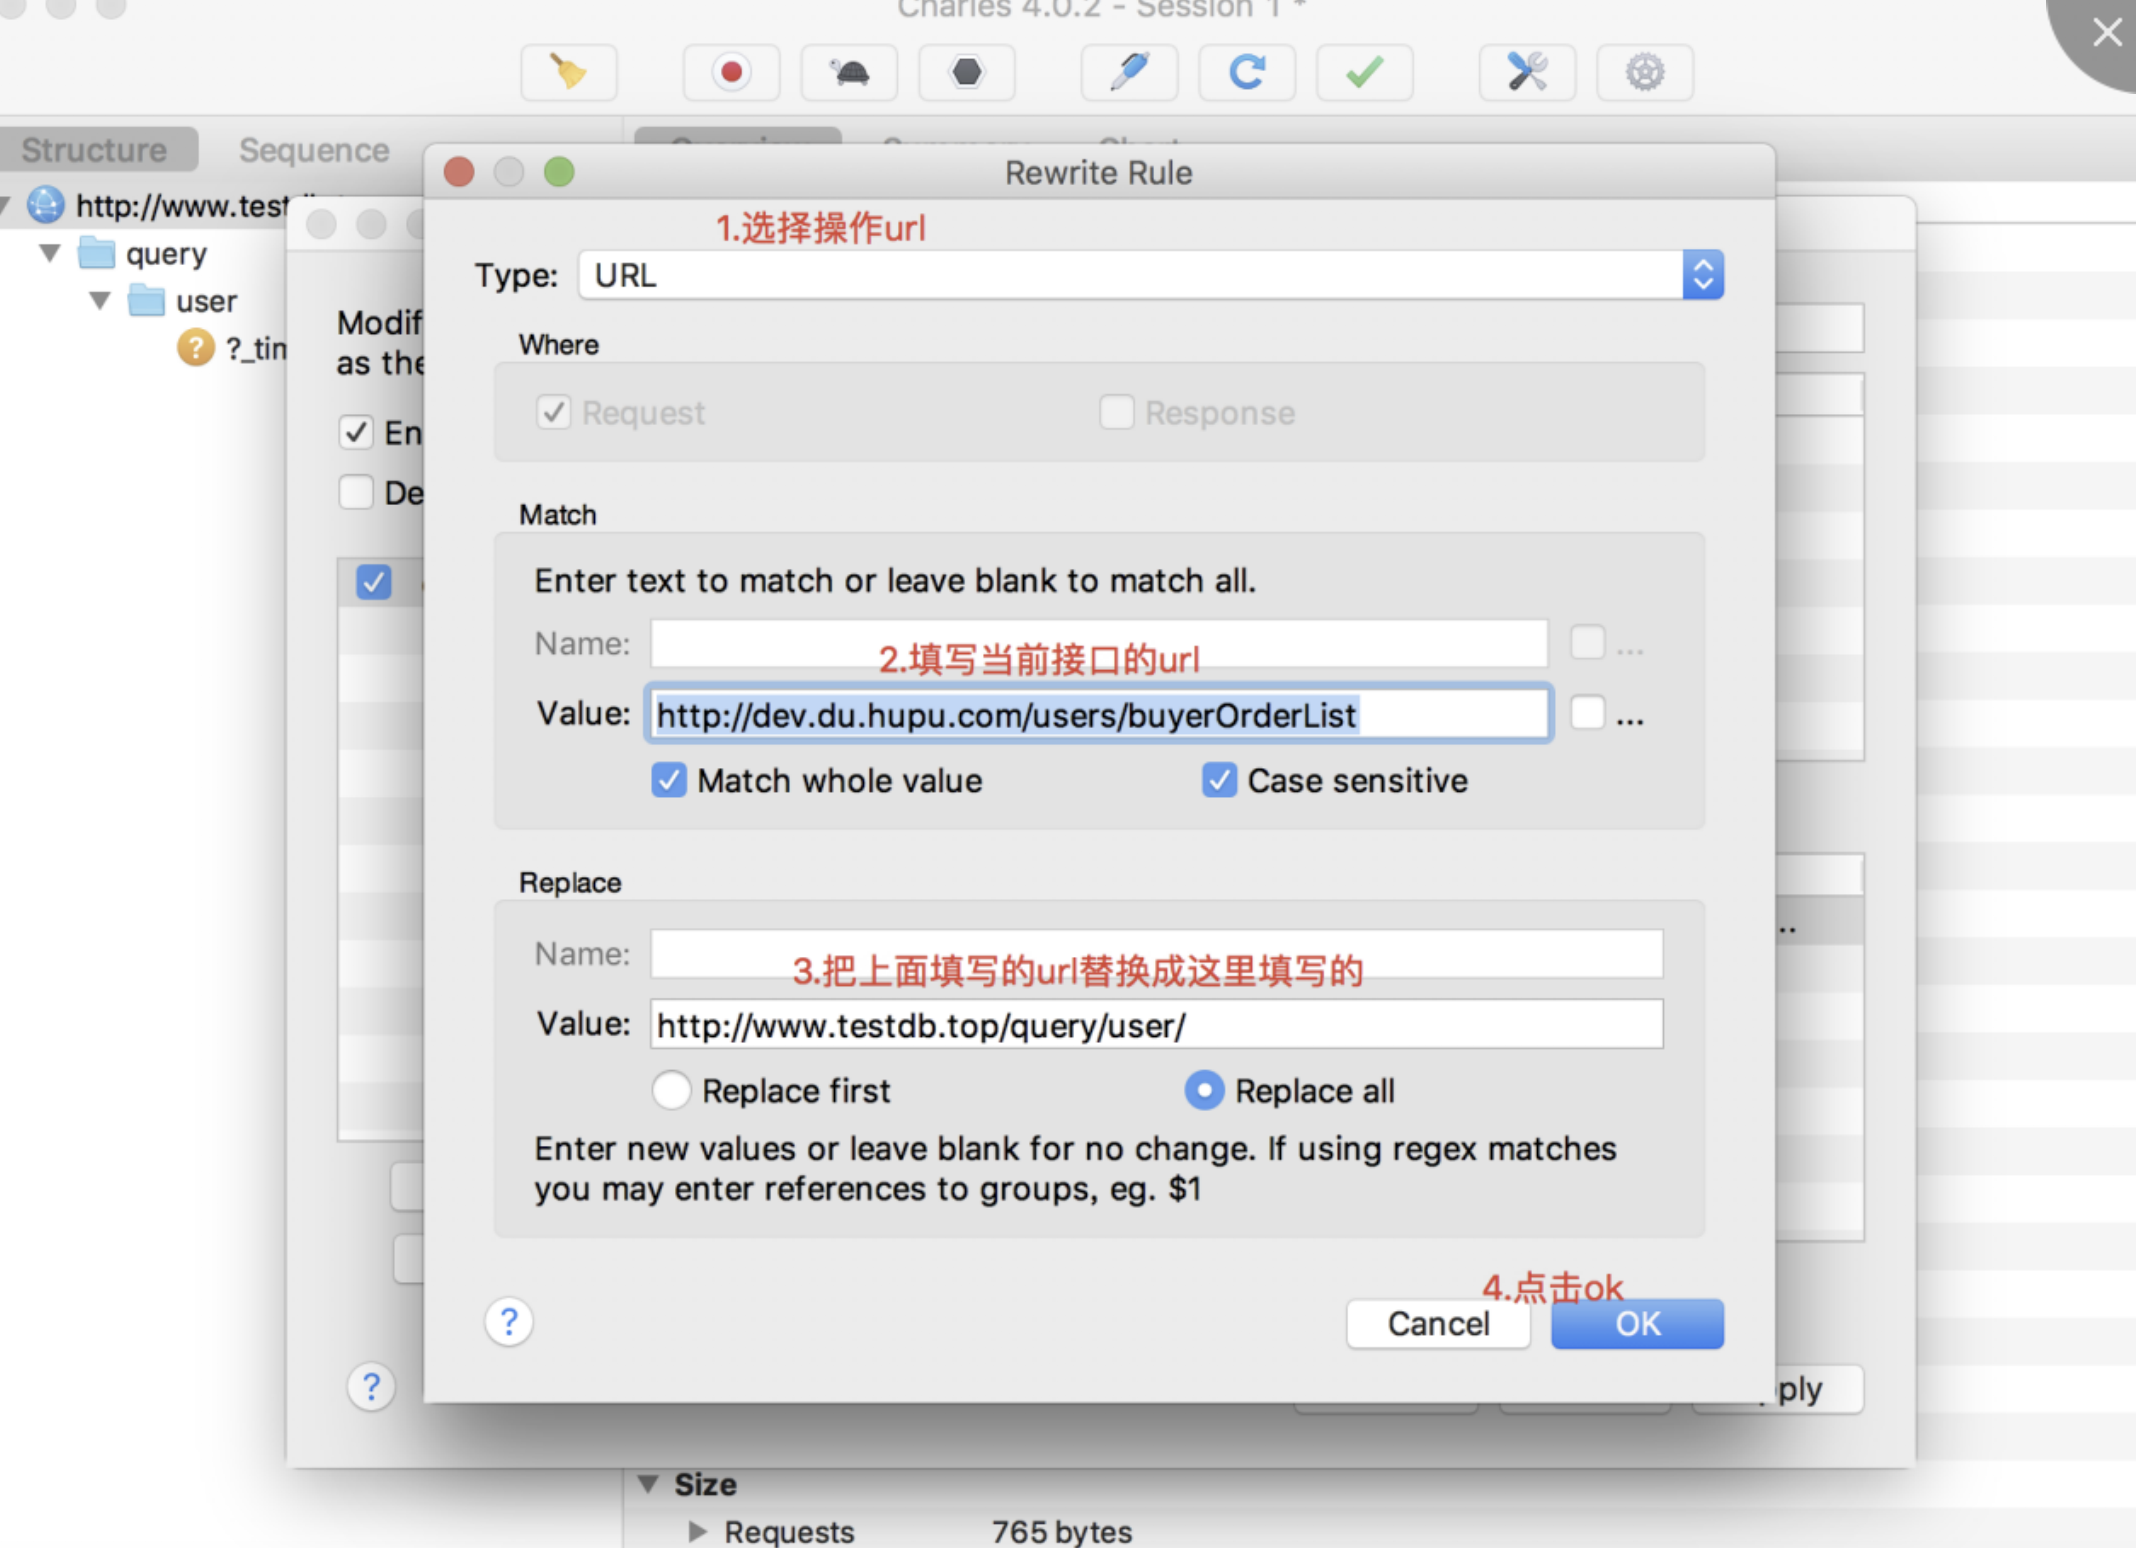The height and width of the screenshot is (1548, 2136).
Task: Toggle the red Record button
Action: (731, 72)
